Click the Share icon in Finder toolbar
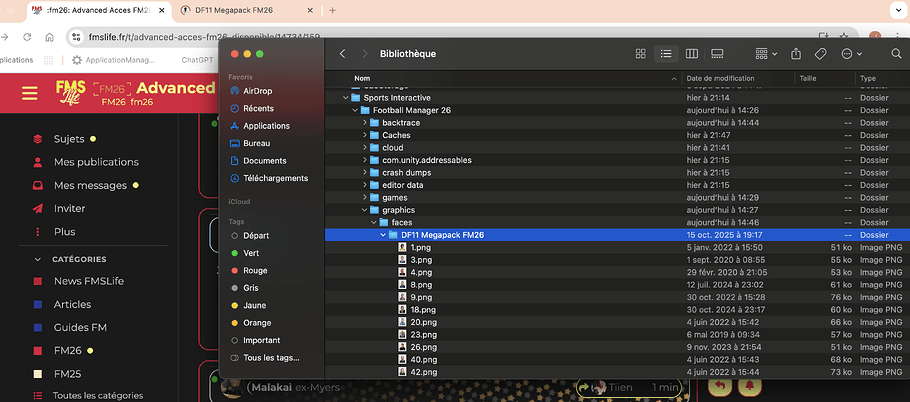The height and width of the screenshot is (402, 910). pos(796,53)
